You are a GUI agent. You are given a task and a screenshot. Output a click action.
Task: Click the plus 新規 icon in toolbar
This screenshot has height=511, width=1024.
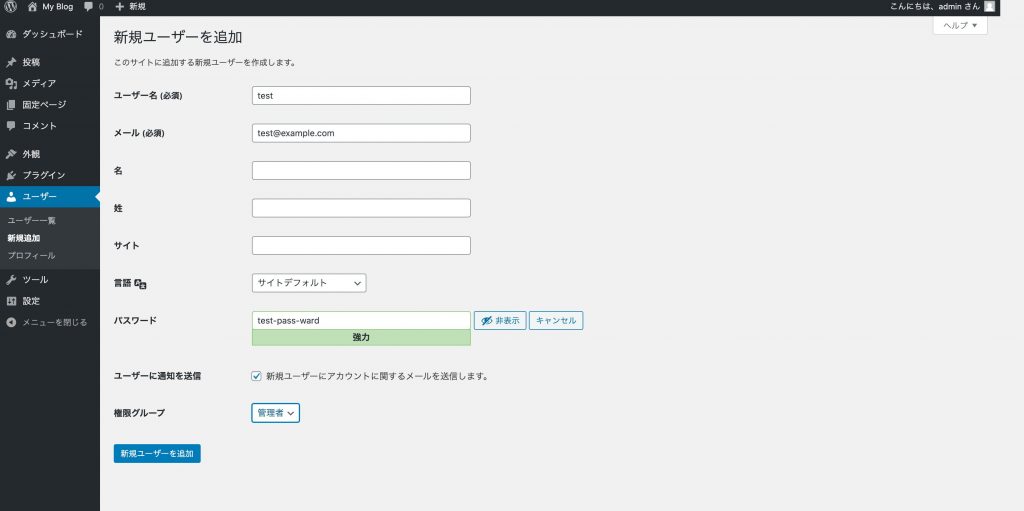point(120,7)
